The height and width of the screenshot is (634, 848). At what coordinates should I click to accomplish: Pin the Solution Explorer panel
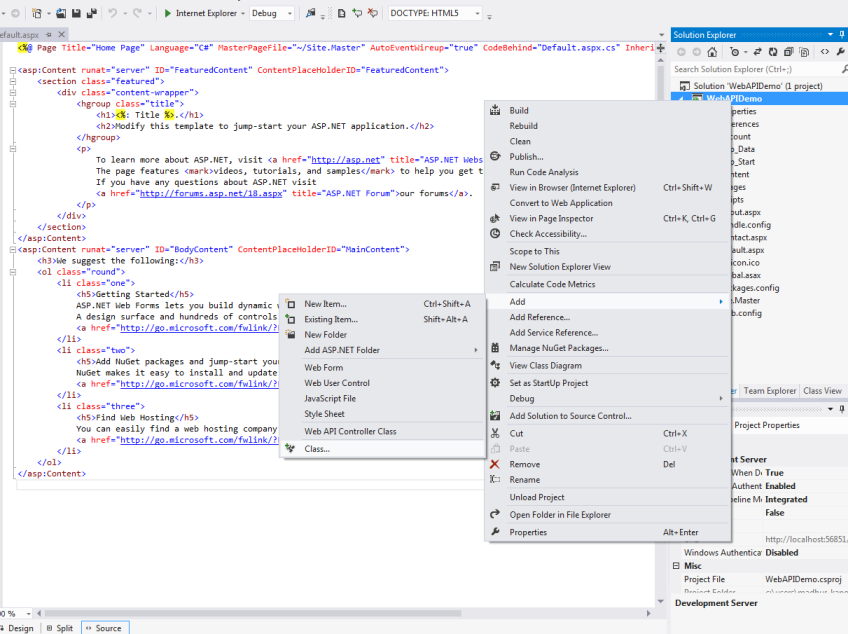point(842,33)
